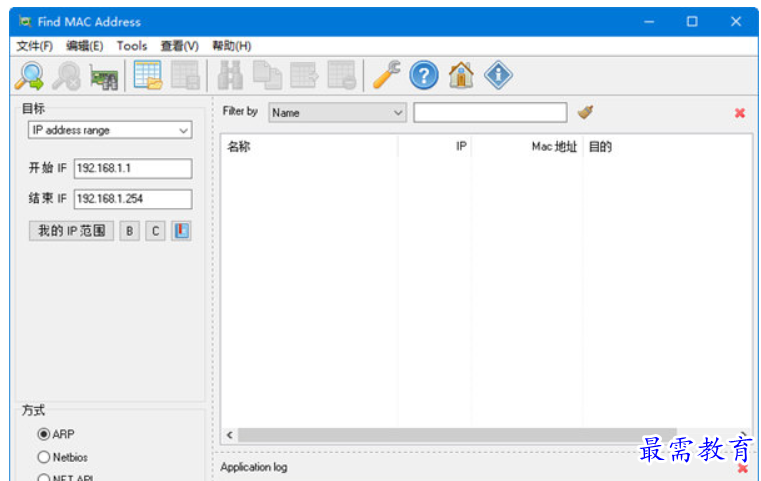Click the B class range button
The height and width of the screenshot is (481, 761).
[130, 231]
